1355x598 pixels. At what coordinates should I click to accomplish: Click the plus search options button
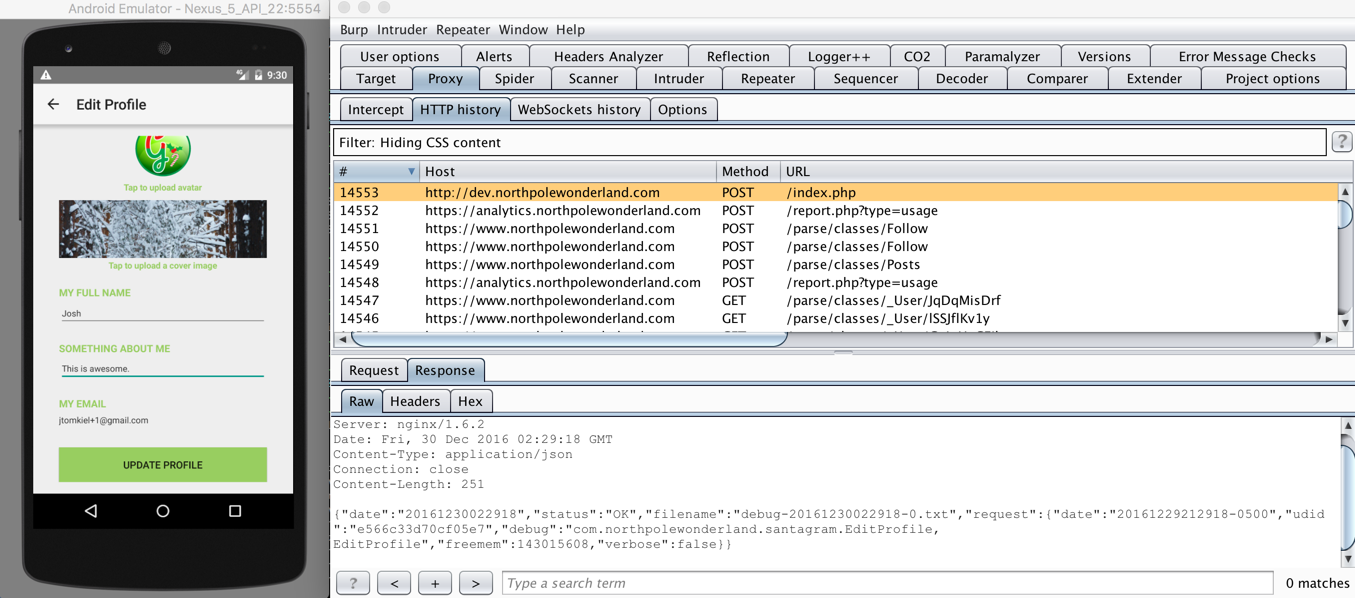[x=435, y=583]
